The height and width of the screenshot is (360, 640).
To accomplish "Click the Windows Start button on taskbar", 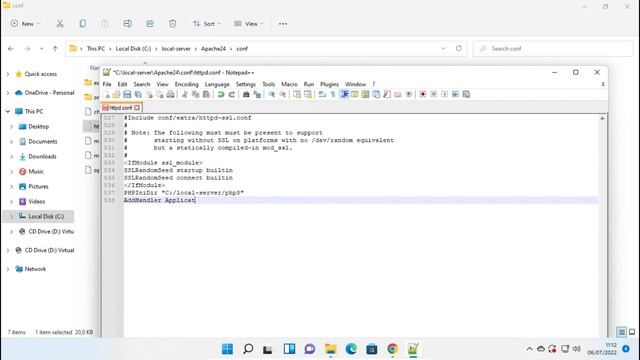I will [x=227, y=349].
